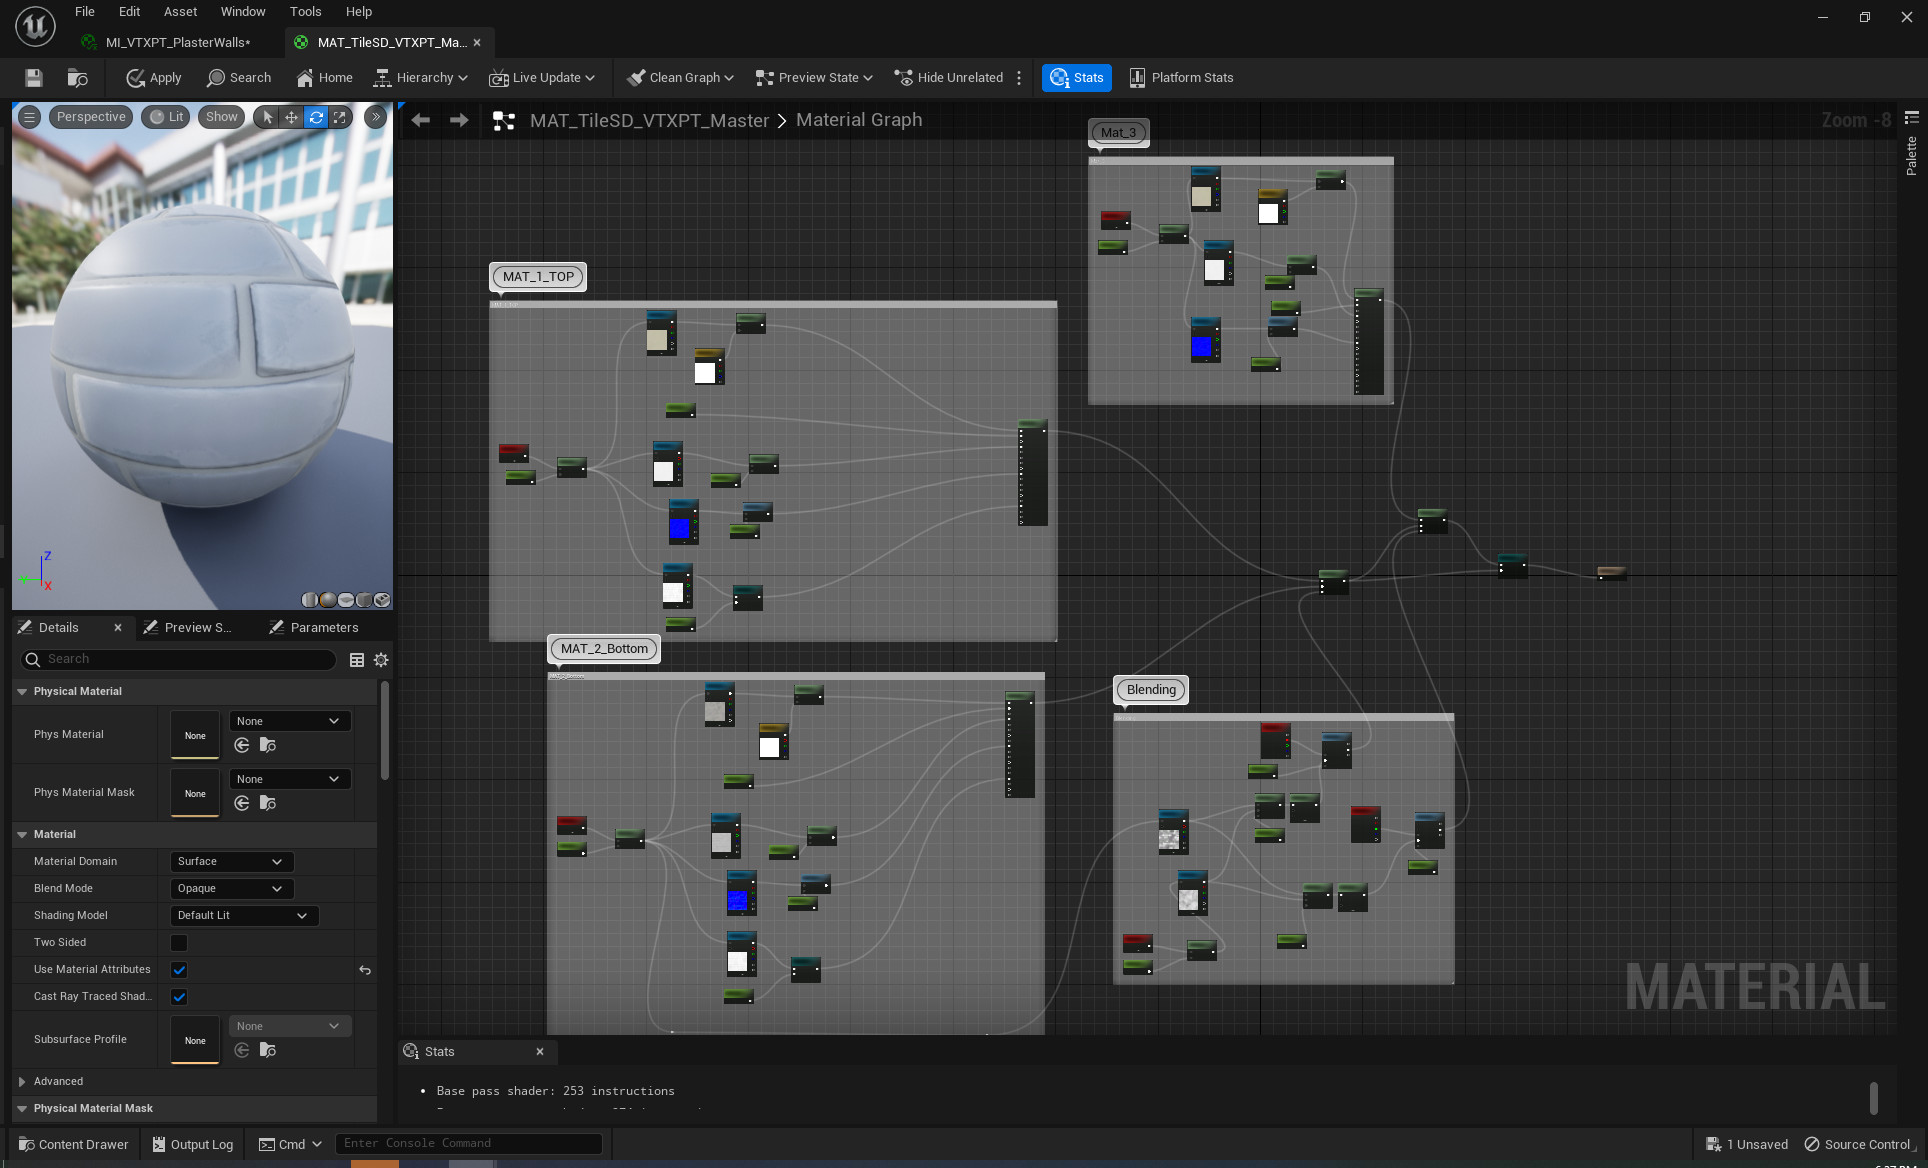Viewport: 1928px width, 1168px height.
Task: Open Phys Material Mask asset dropdown
Action: [290, 779]
